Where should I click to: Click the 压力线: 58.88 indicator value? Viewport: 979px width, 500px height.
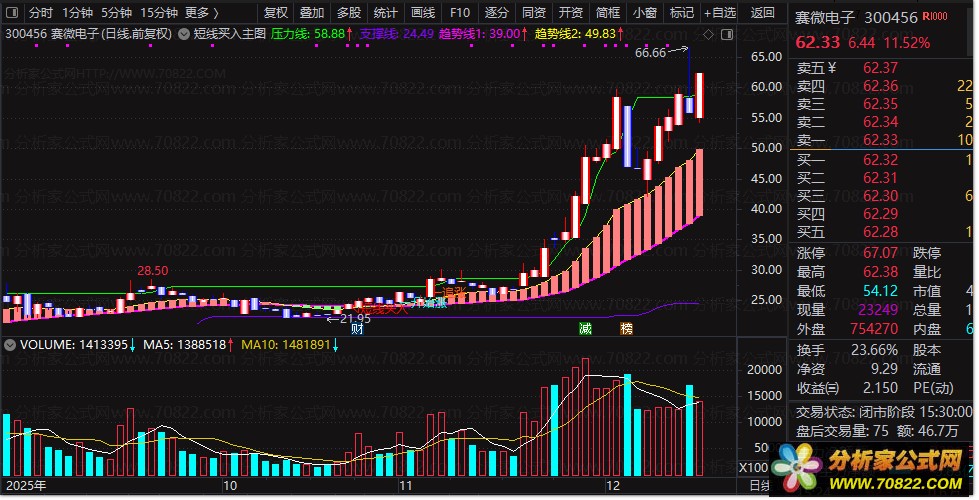312,34
